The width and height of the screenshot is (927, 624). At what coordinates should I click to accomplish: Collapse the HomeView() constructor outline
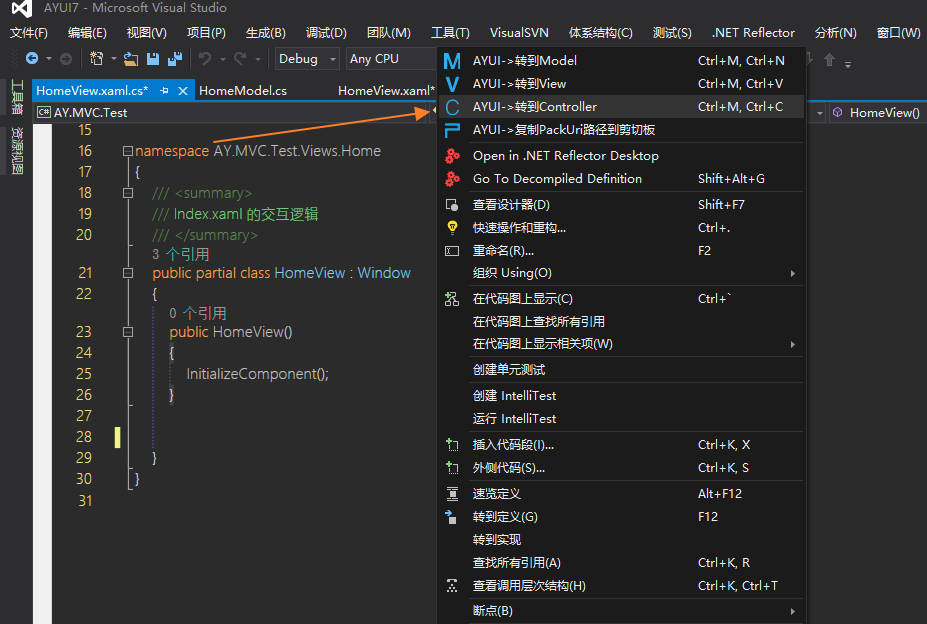pyautogui.click(x=128, y=332)
